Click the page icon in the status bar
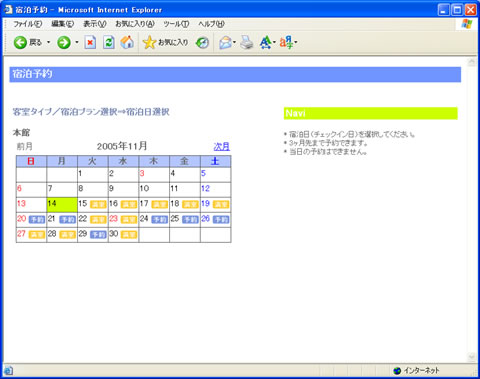Viewport: 480px width, 379px height. coord(8,370)
